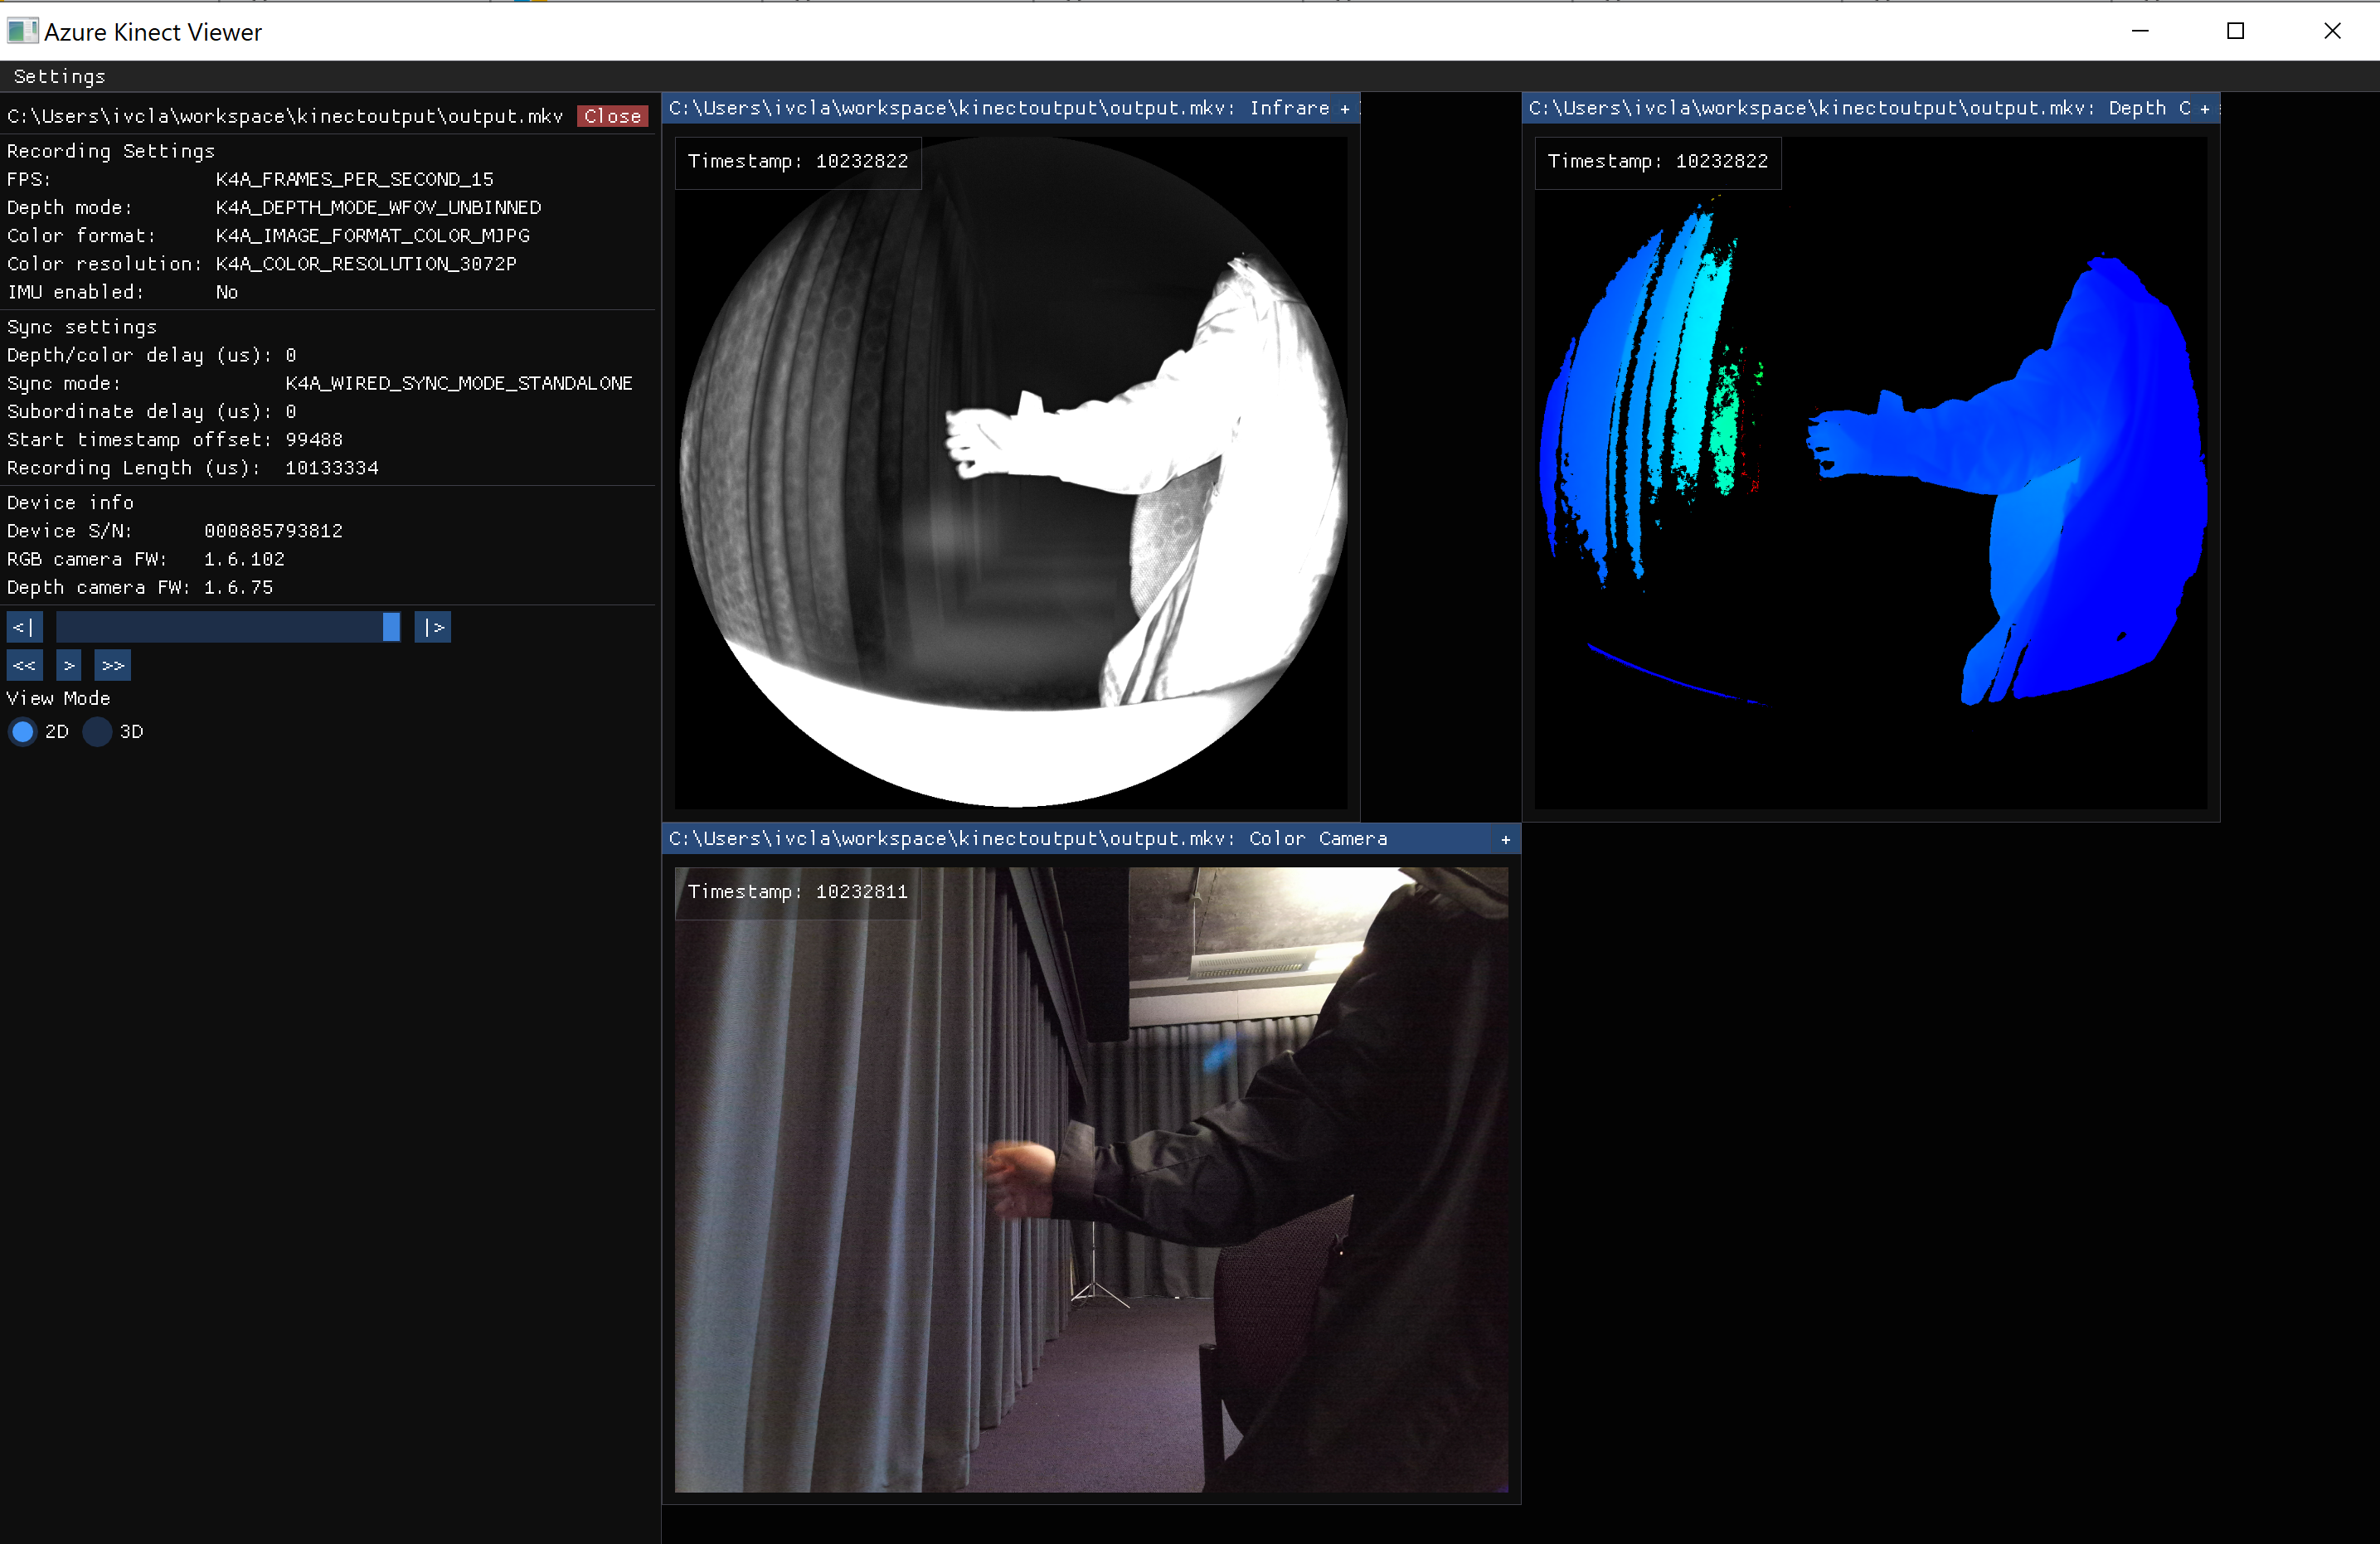Image resolution: width=2380 pixels, height=1544 pixels.
Task: Jump to recording start with the "<|" control
Action: [24, 627]
